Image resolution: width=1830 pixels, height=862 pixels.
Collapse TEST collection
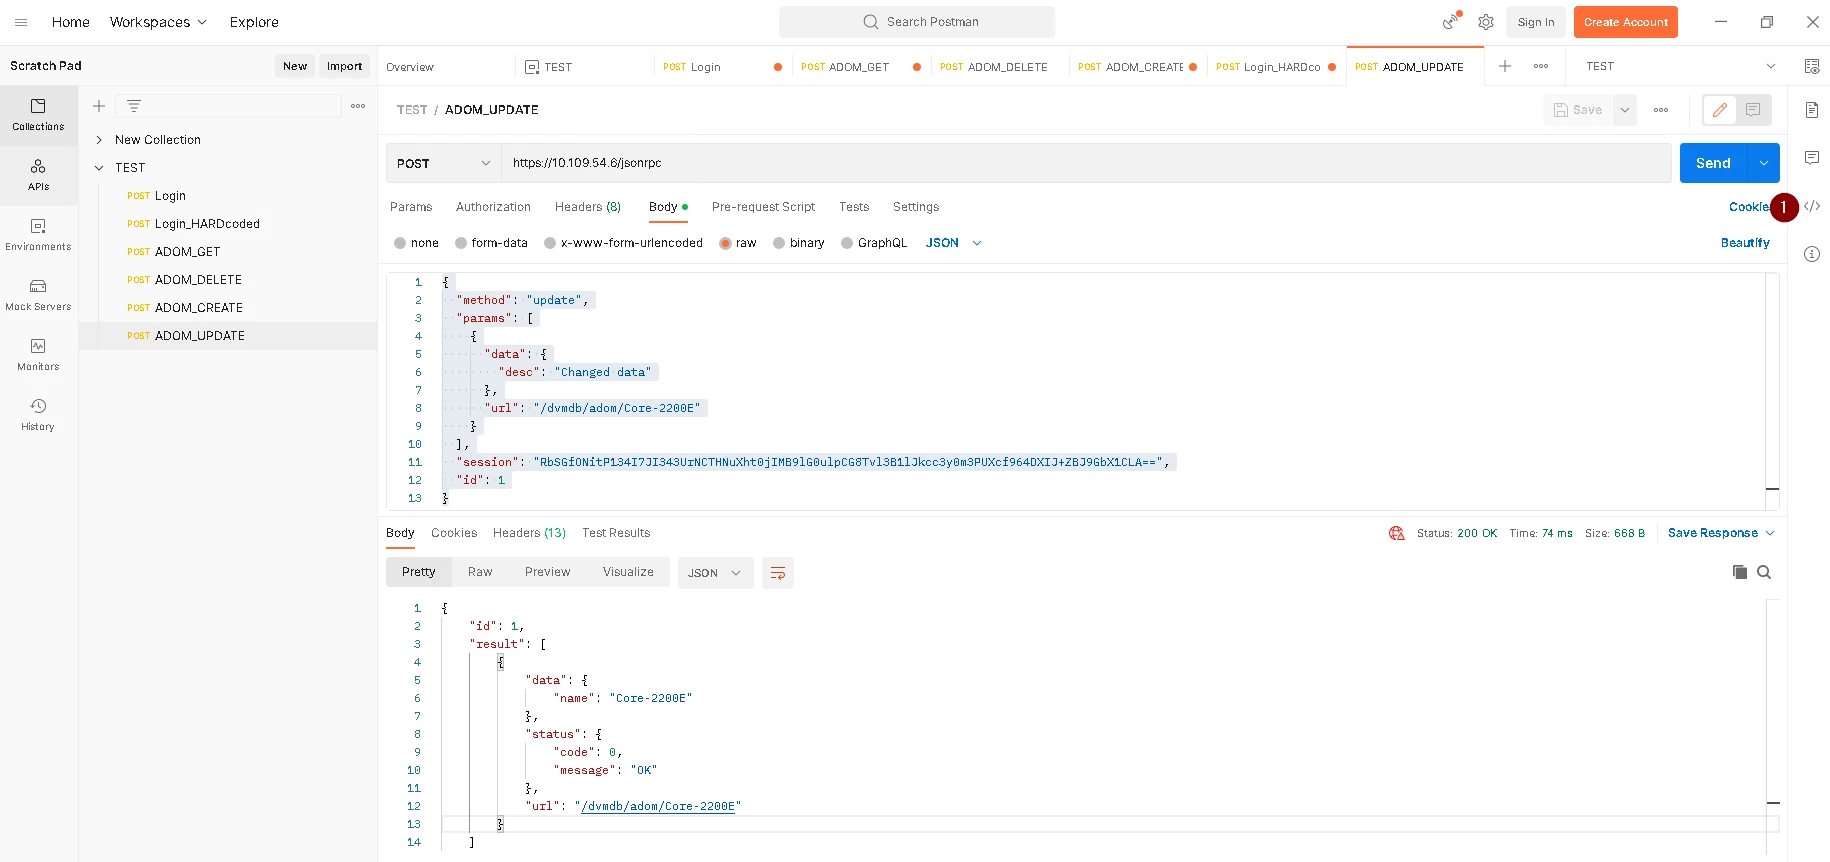[99, 168]
